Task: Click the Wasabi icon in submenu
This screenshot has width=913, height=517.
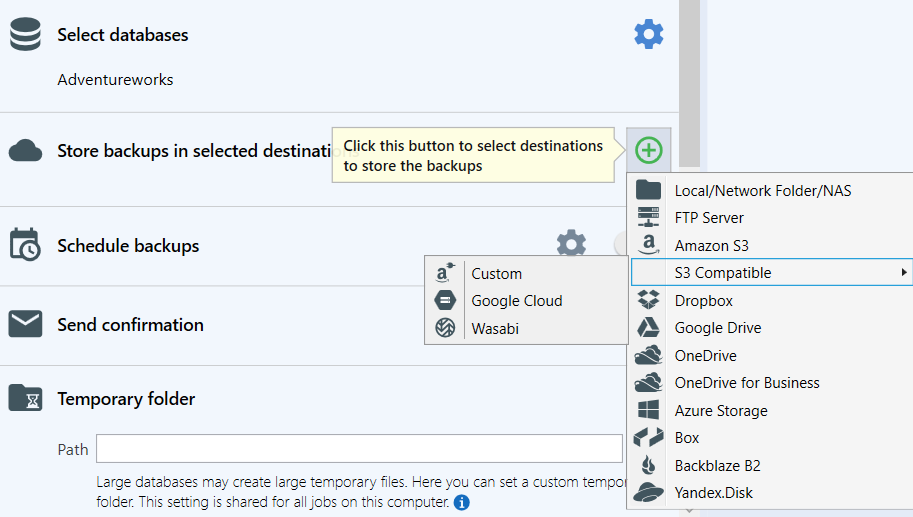Action: pos(445,328)
